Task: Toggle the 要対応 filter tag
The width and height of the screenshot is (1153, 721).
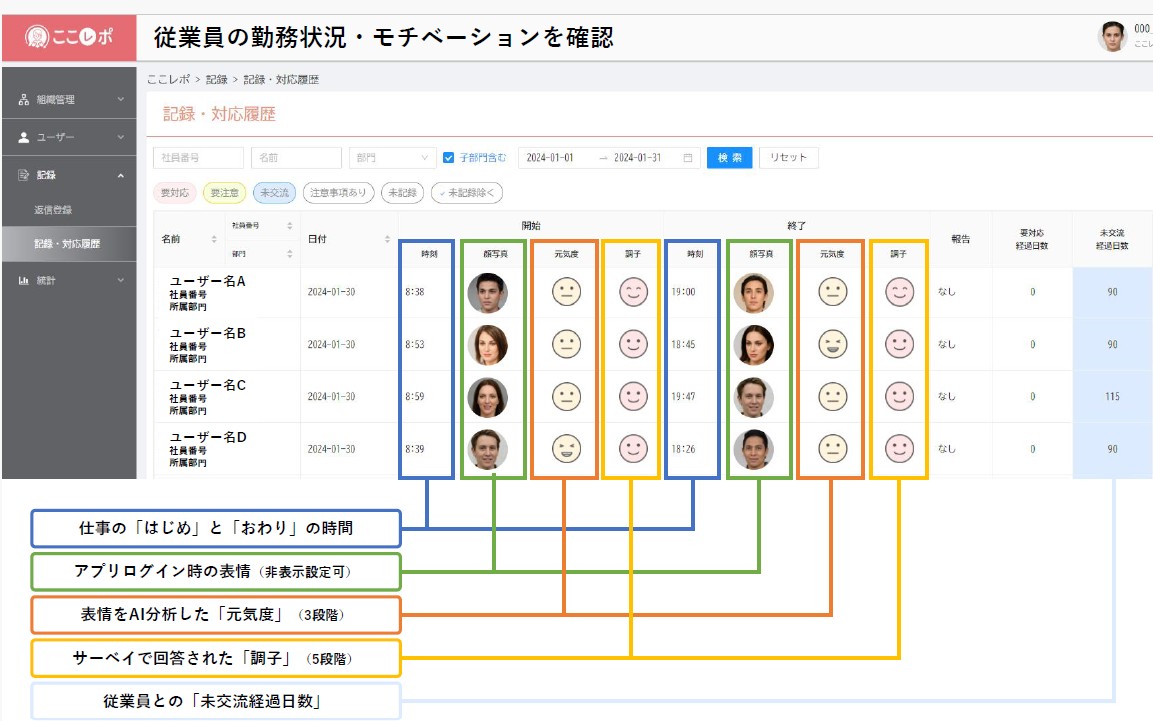Action: tap(175, 193)
